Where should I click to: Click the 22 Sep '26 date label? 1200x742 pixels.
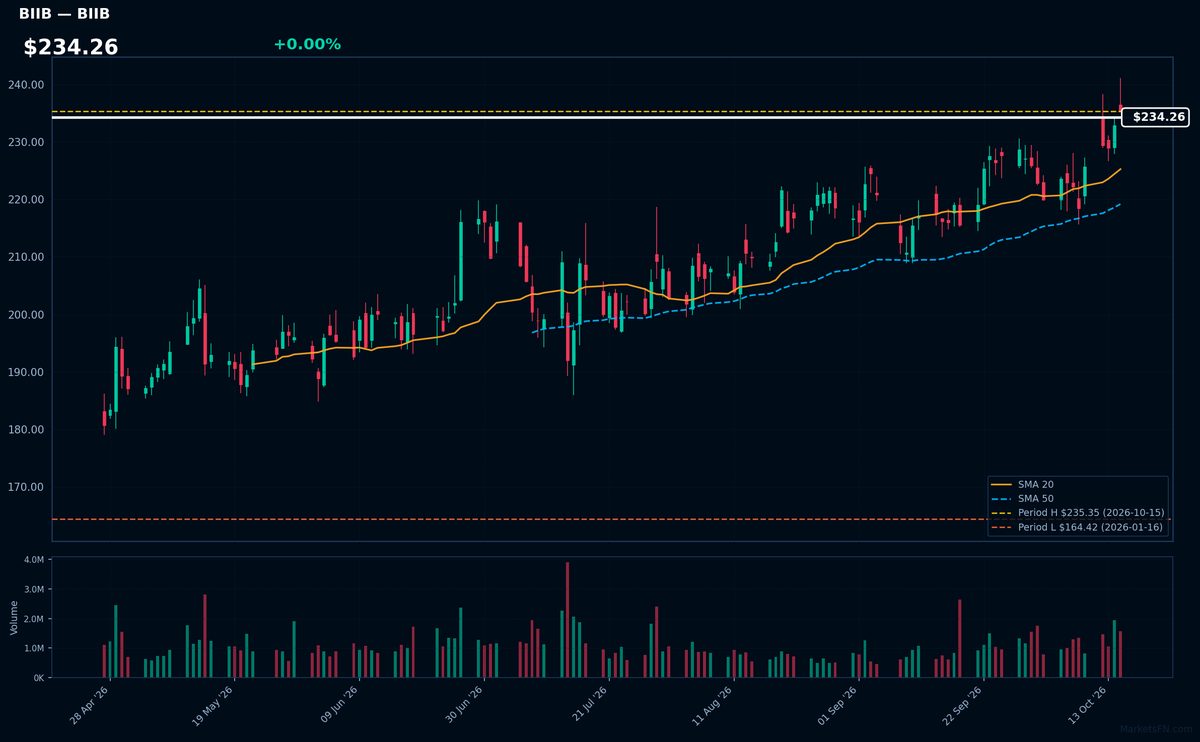point(963,705)
